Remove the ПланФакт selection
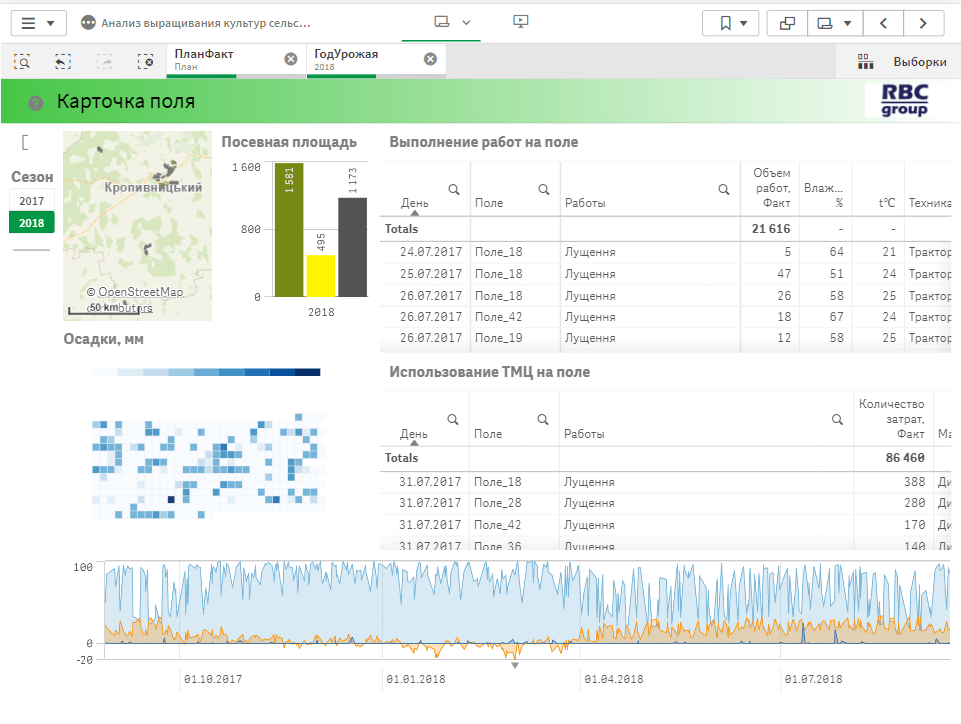The image size is (961, 724). coord(291,59)
